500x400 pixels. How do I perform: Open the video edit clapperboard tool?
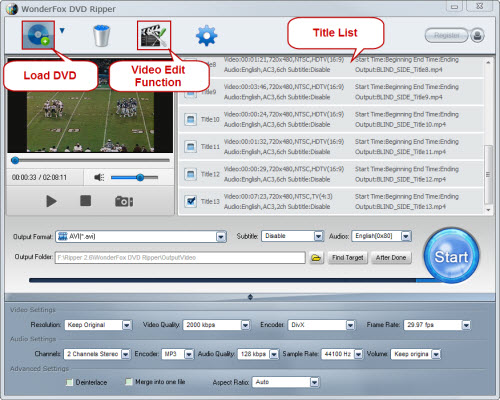click(x=154, y=35)
